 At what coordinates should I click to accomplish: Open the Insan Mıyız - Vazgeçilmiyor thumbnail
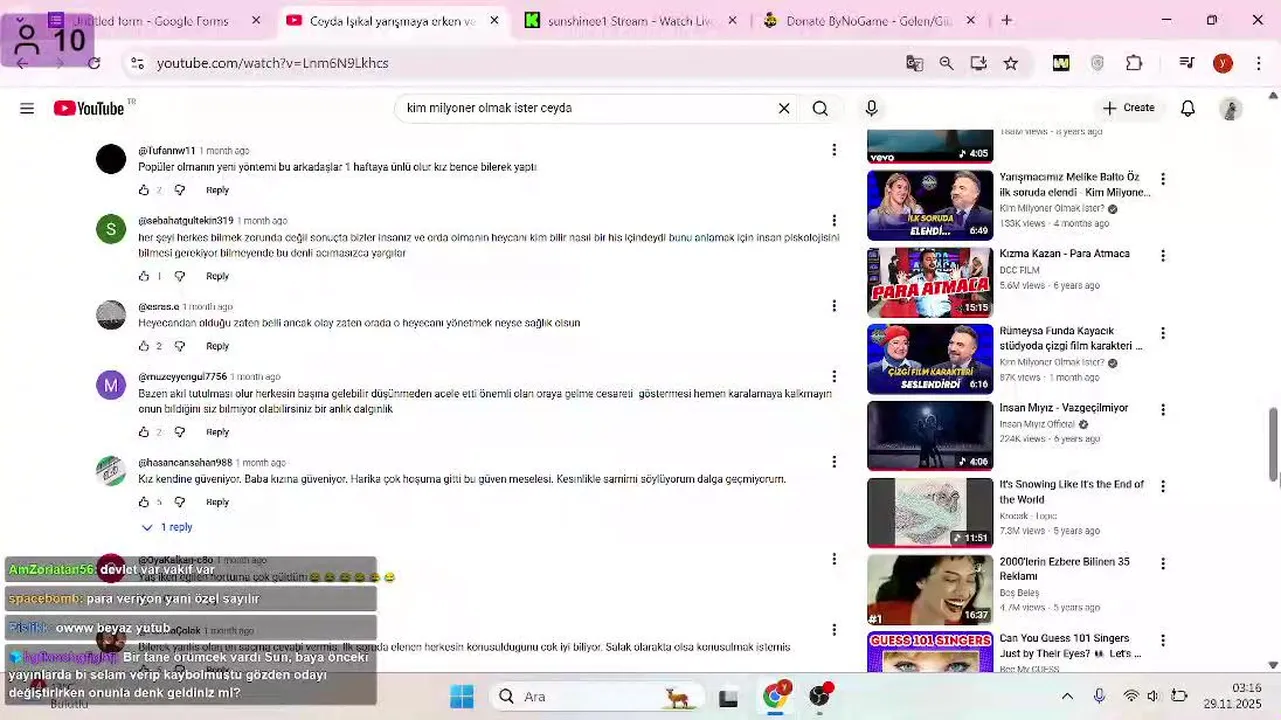coord(930,436)
